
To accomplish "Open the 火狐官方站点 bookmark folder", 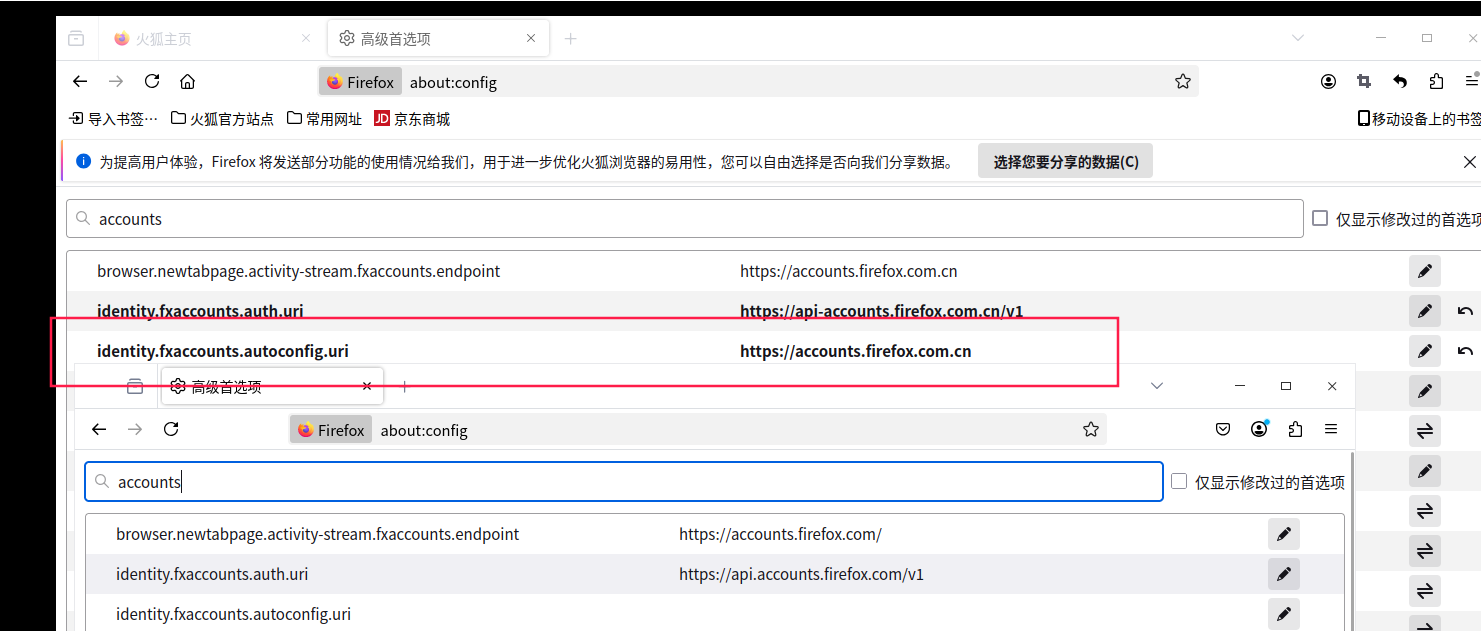I will [x=222, y=119].
